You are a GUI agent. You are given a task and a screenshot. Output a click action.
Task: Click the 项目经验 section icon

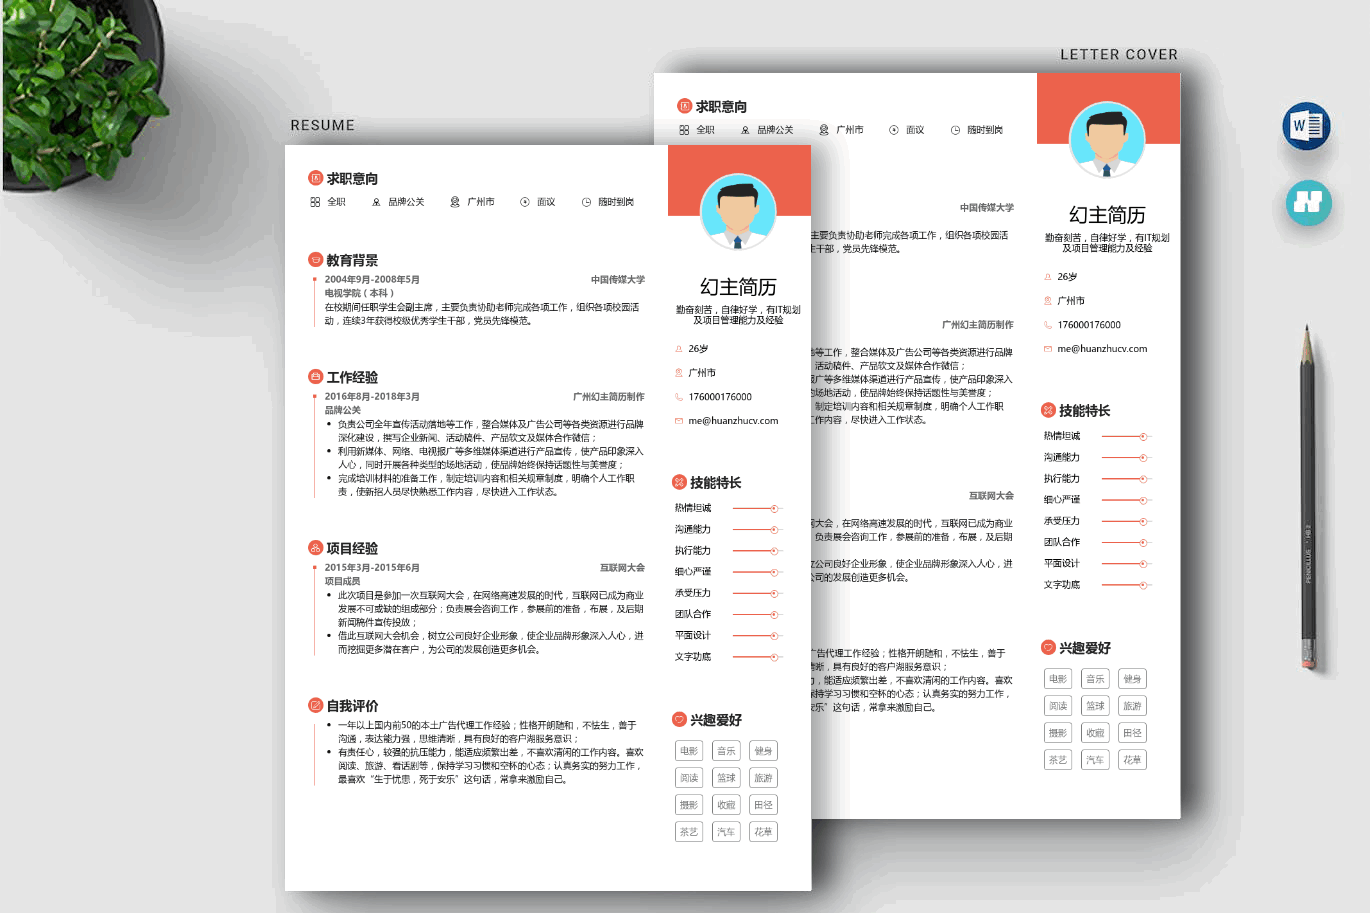coord(315,548)
